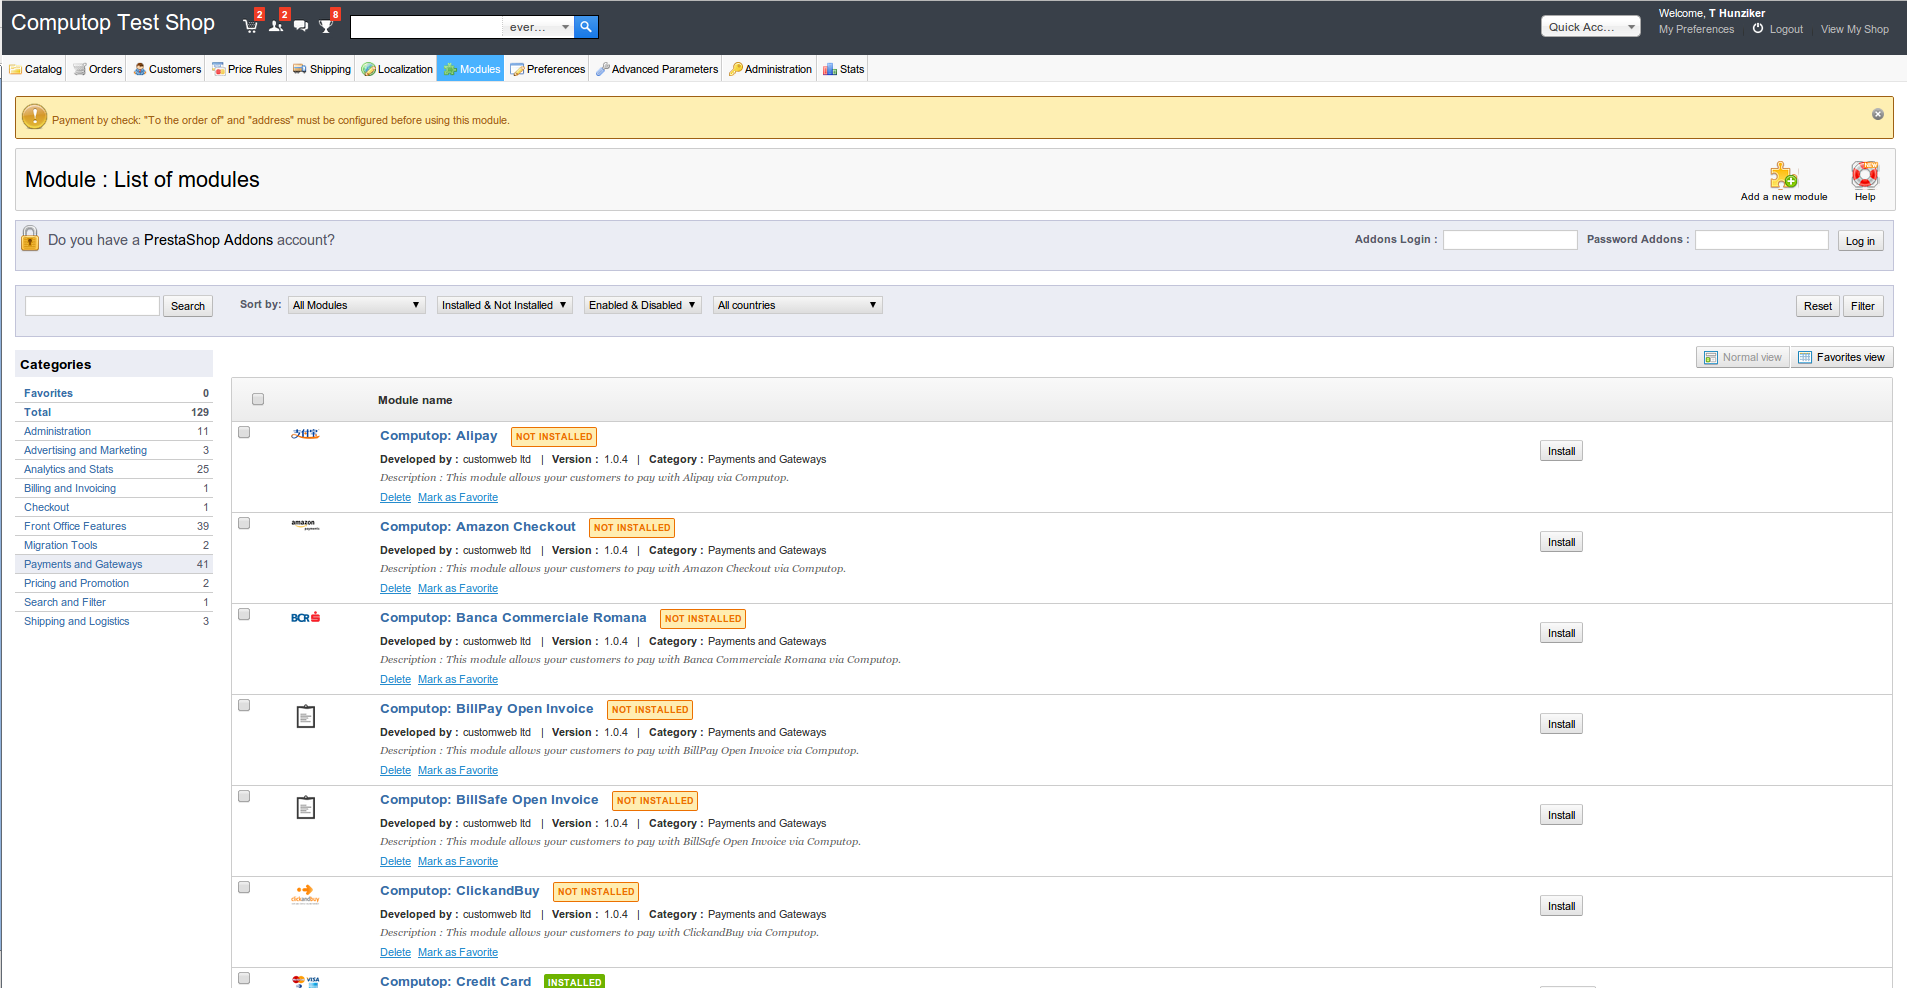Go to the Advanced Parameters menu
This screenshot has width=1907, height=988.
(657, 69)
